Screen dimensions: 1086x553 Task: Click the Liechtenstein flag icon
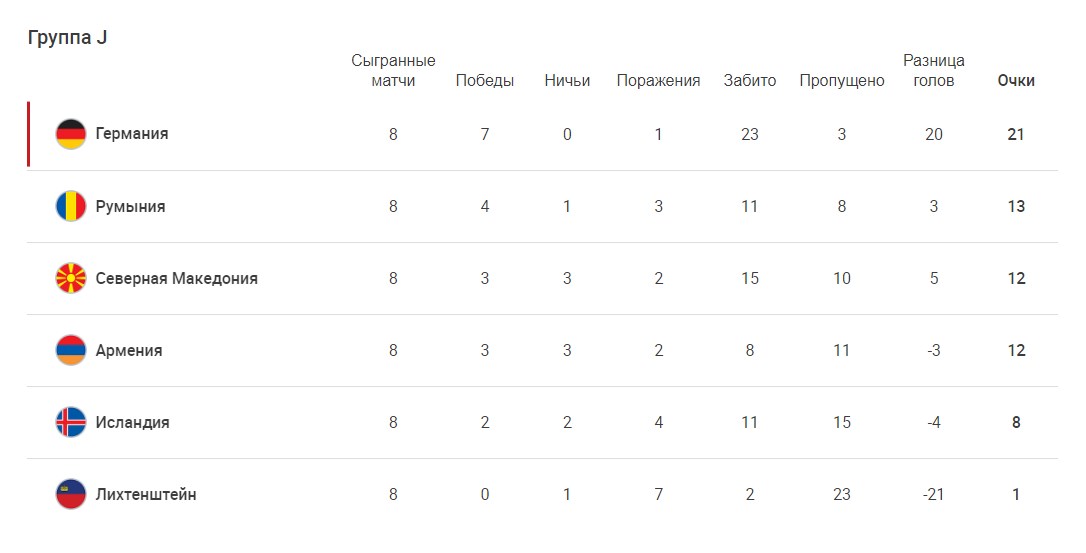click(x=71, y=494)
